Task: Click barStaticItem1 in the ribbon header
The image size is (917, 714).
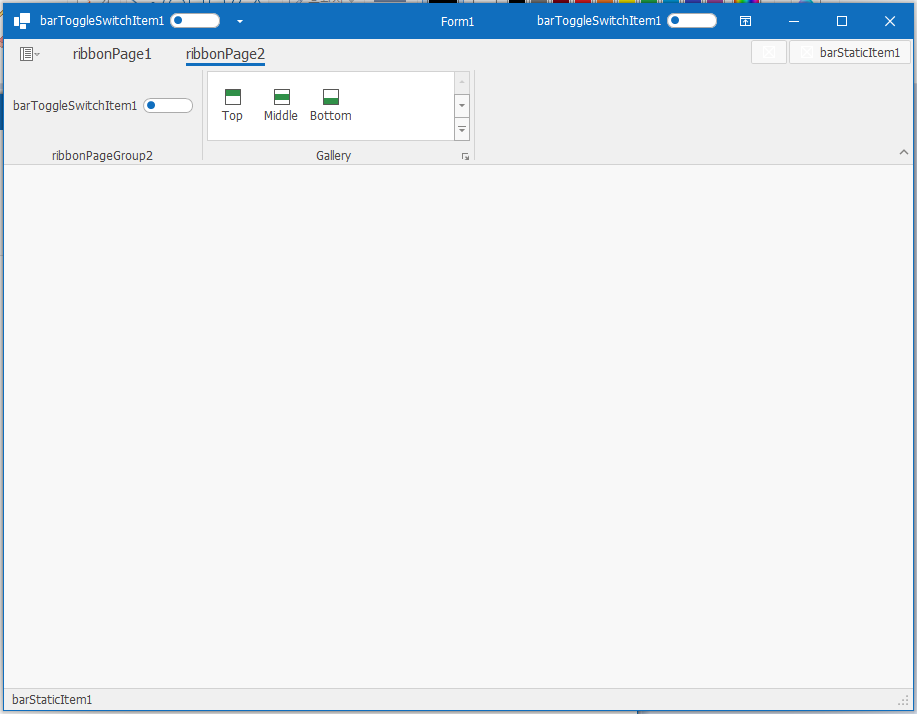Action: [x=850, y=52]
